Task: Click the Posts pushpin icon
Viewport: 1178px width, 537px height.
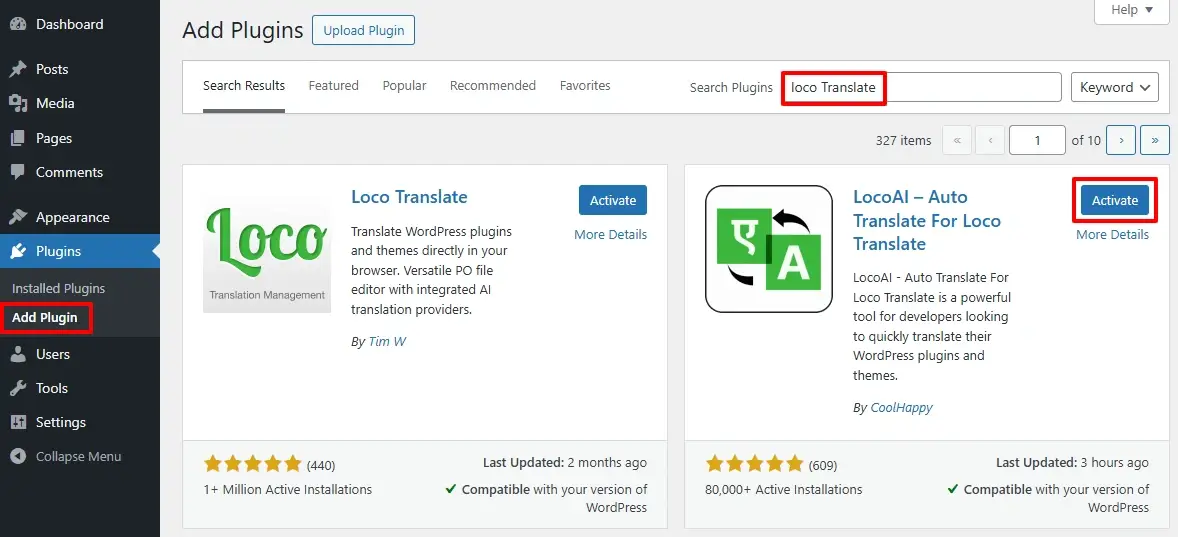Action: (x=19, y=69)
